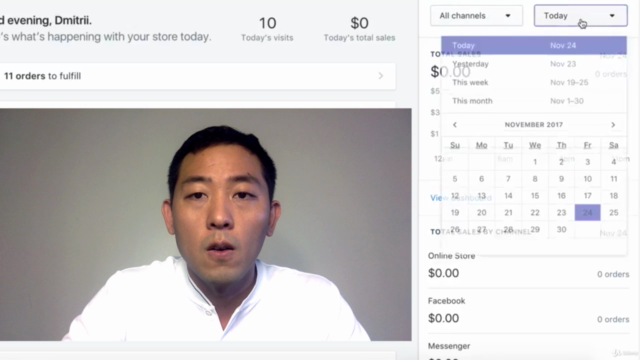This screenshot has width=640, height=360.
Task: Pick November 5 in the calendar
Action: click(x=455, y=179)
